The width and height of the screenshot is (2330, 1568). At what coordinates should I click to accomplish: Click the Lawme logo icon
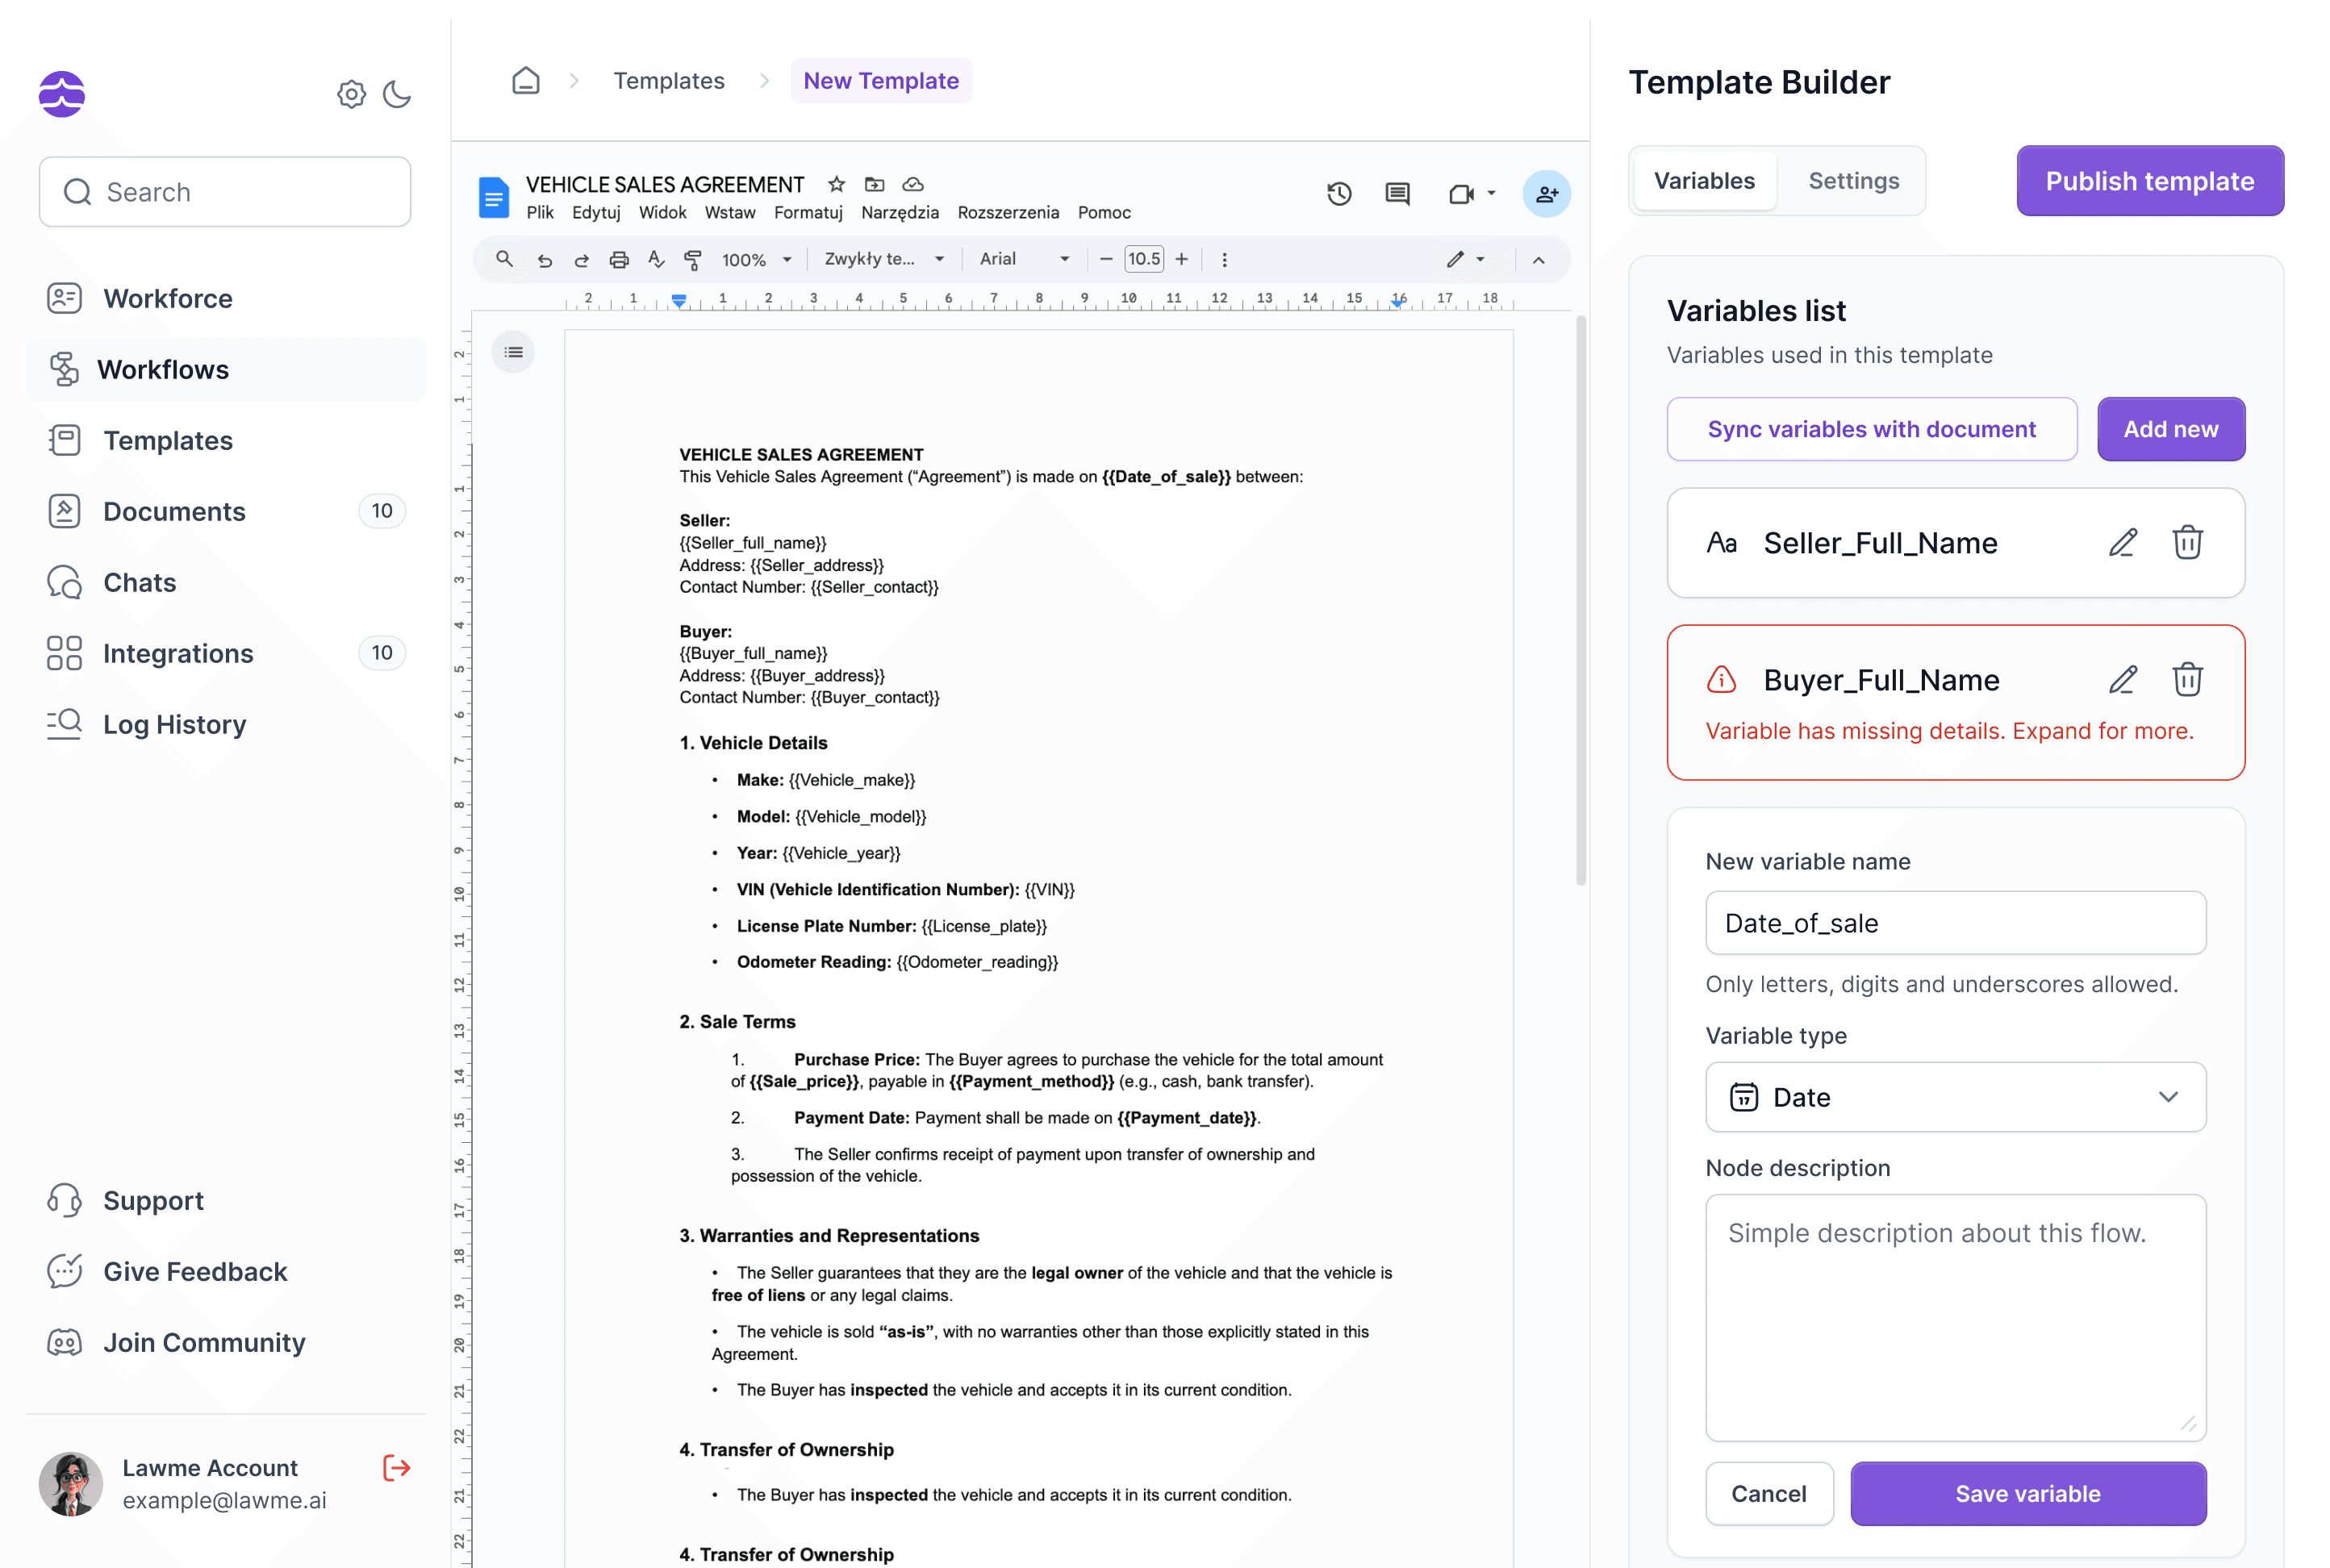62,94
